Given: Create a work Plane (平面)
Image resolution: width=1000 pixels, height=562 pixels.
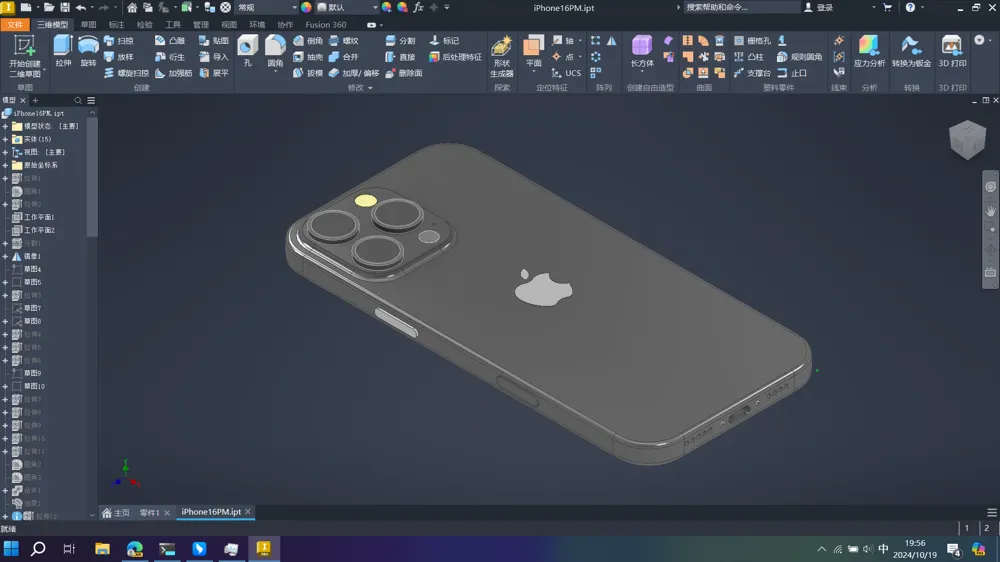Looking at the screenshot, I should click(533, 52).
